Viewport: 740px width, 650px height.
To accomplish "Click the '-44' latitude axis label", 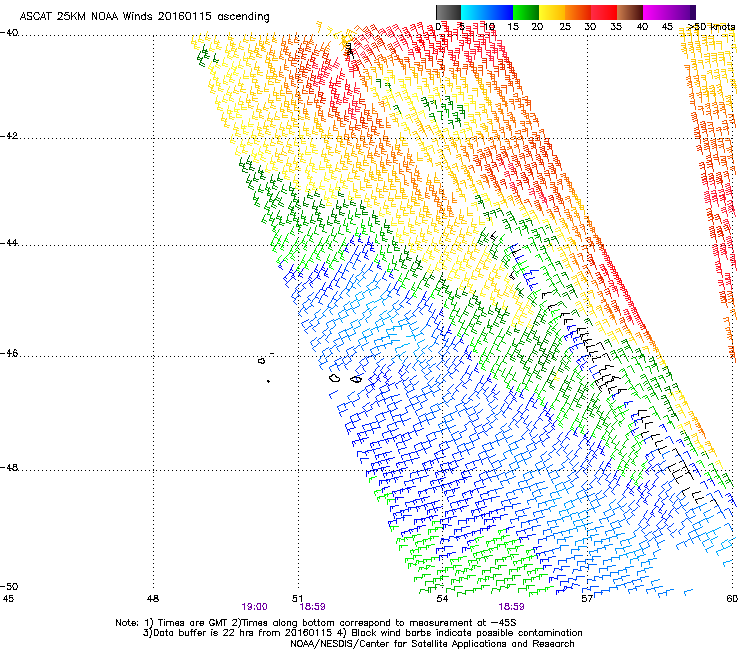I will [x=9, y=243].
